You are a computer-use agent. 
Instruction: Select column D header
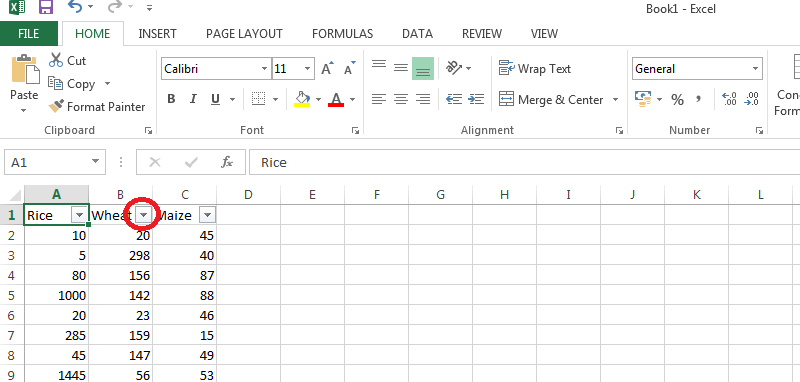[248, 194]
